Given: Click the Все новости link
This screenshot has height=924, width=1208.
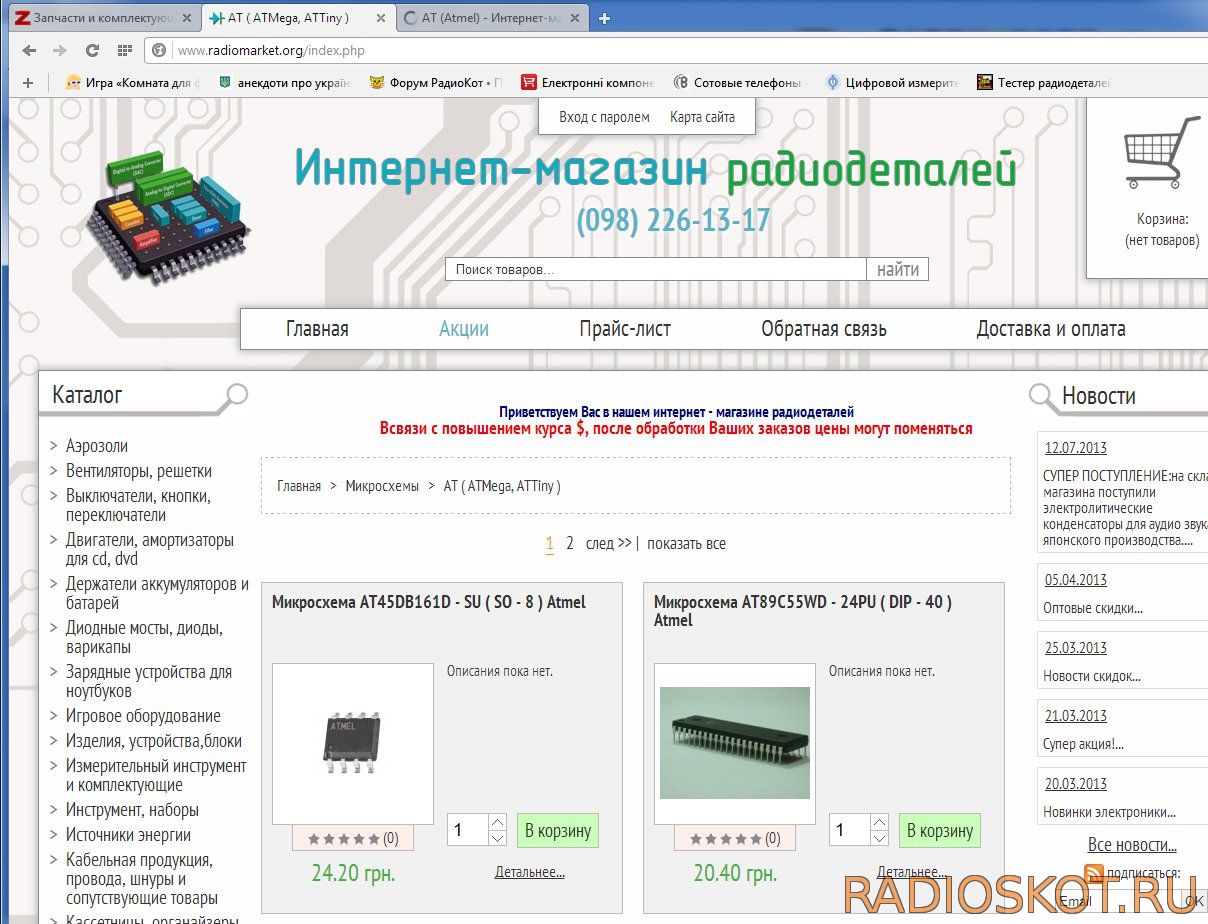Looking at the screenshot, I should [1132, 845].
